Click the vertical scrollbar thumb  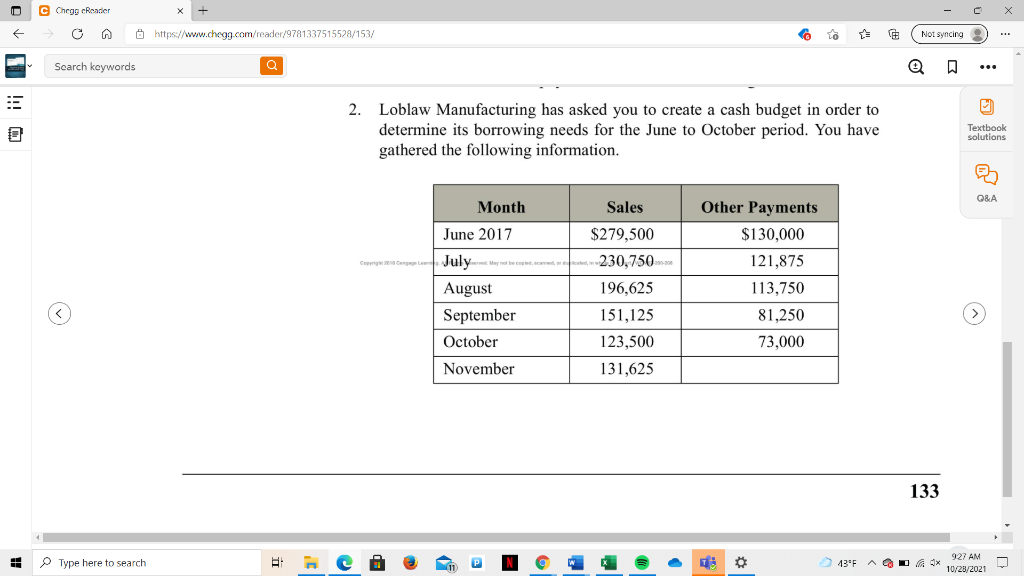1007,419
